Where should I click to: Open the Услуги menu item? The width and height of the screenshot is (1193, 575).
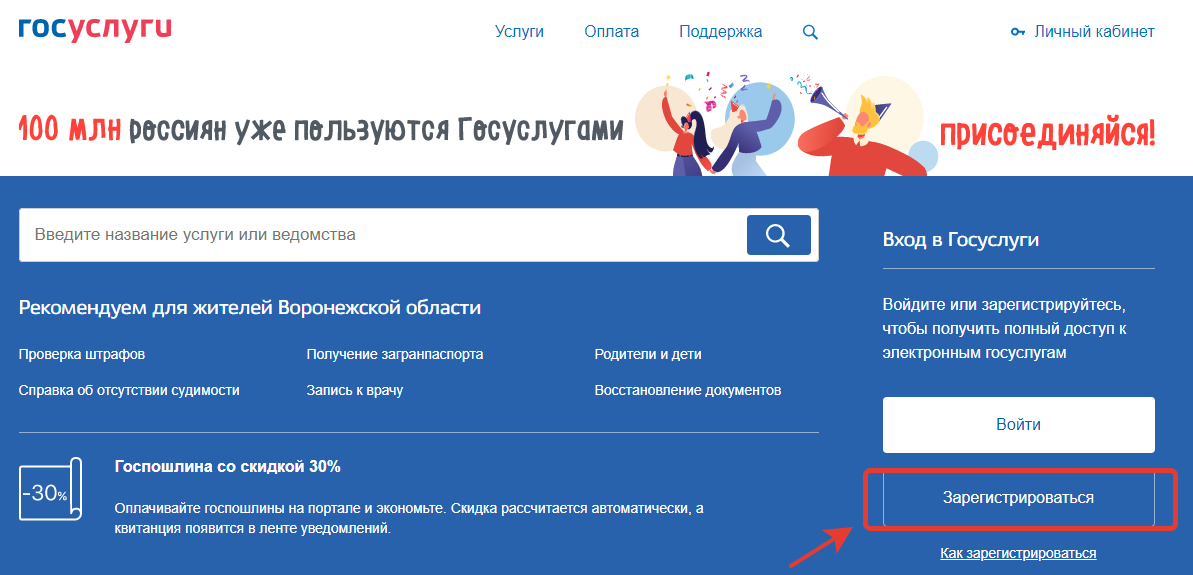pos(519,32)
